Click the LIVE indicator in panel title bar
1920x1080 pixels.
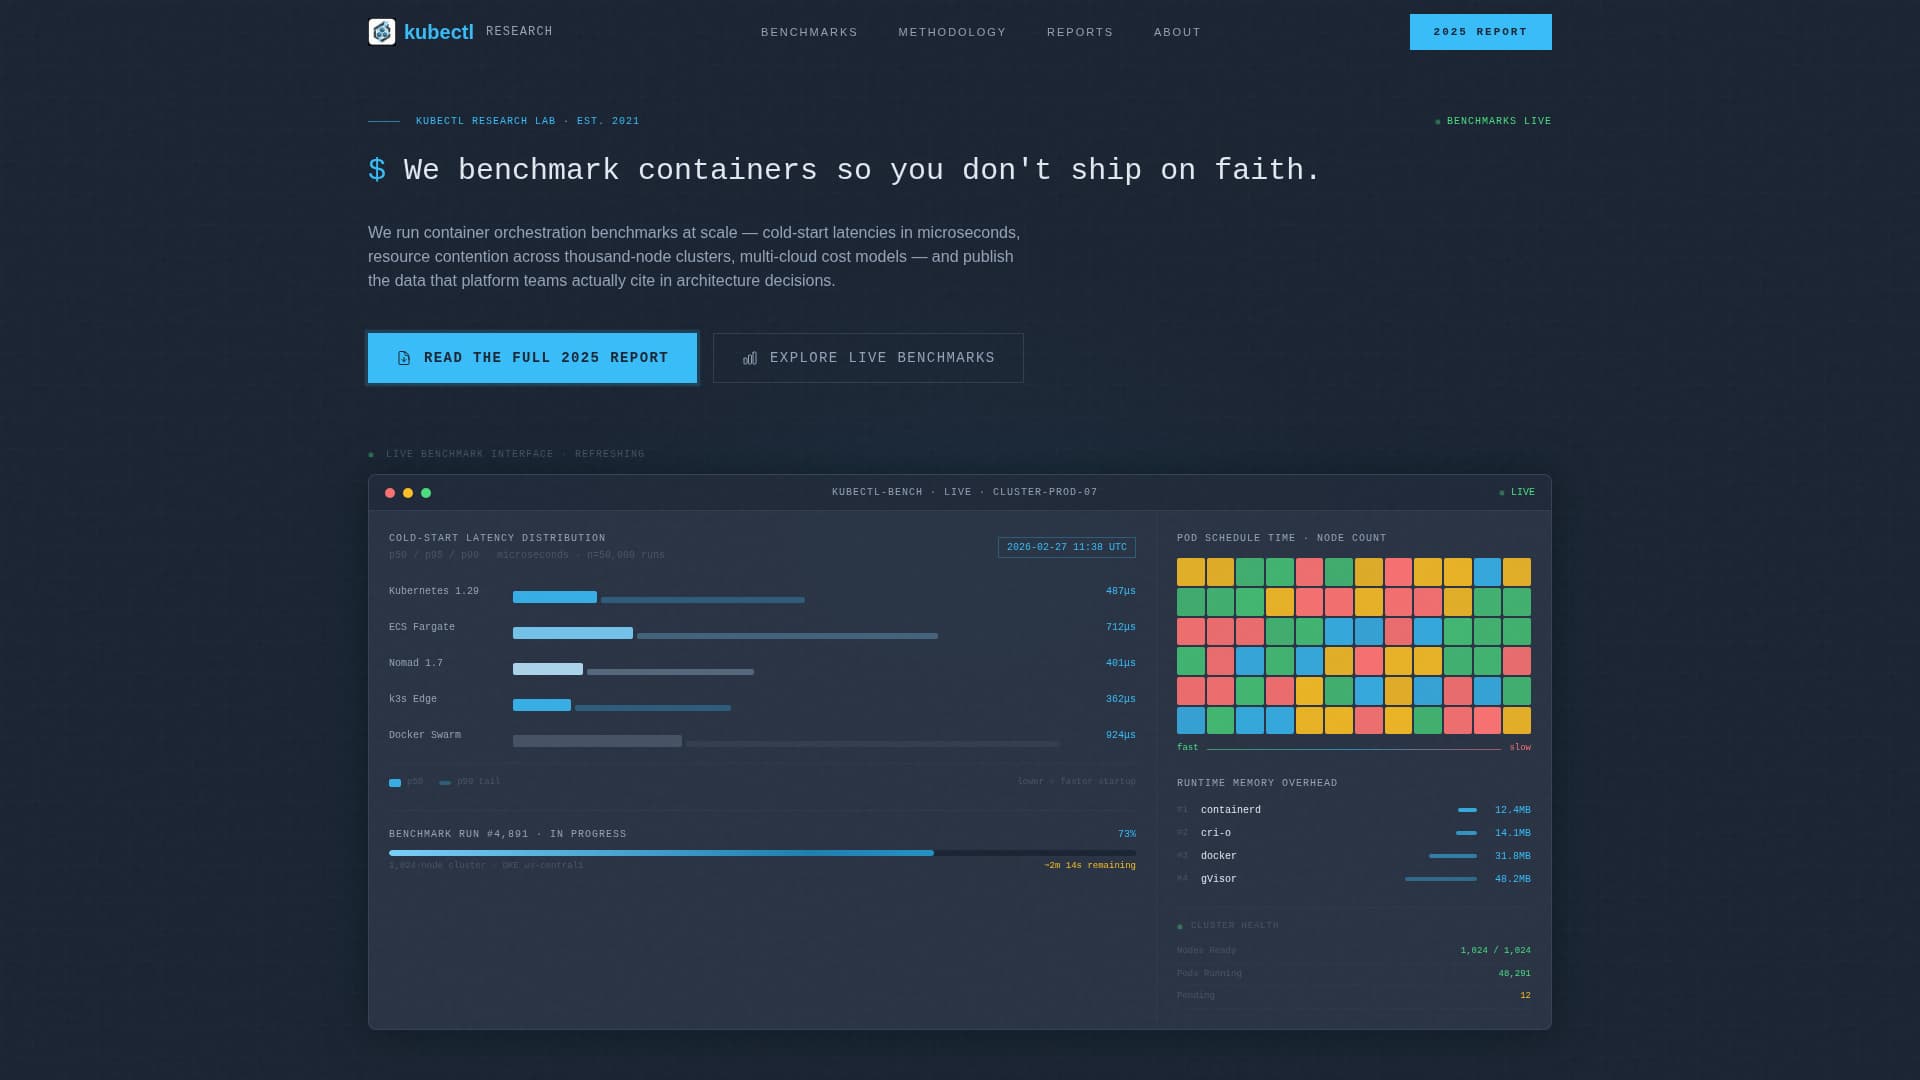1517,492
